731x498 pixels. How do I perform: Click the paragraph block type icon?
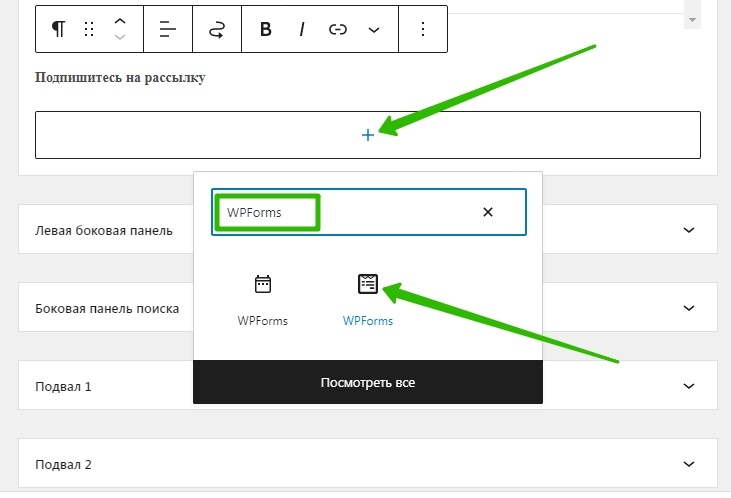pyautogui.click(x=58, y=29)
